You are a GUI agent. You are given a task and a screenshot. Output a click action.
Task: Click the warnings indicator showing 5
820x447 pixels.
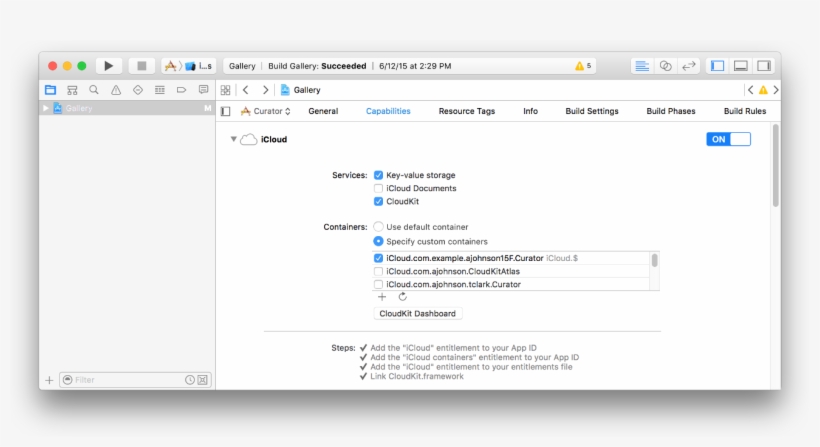(583, 66)
